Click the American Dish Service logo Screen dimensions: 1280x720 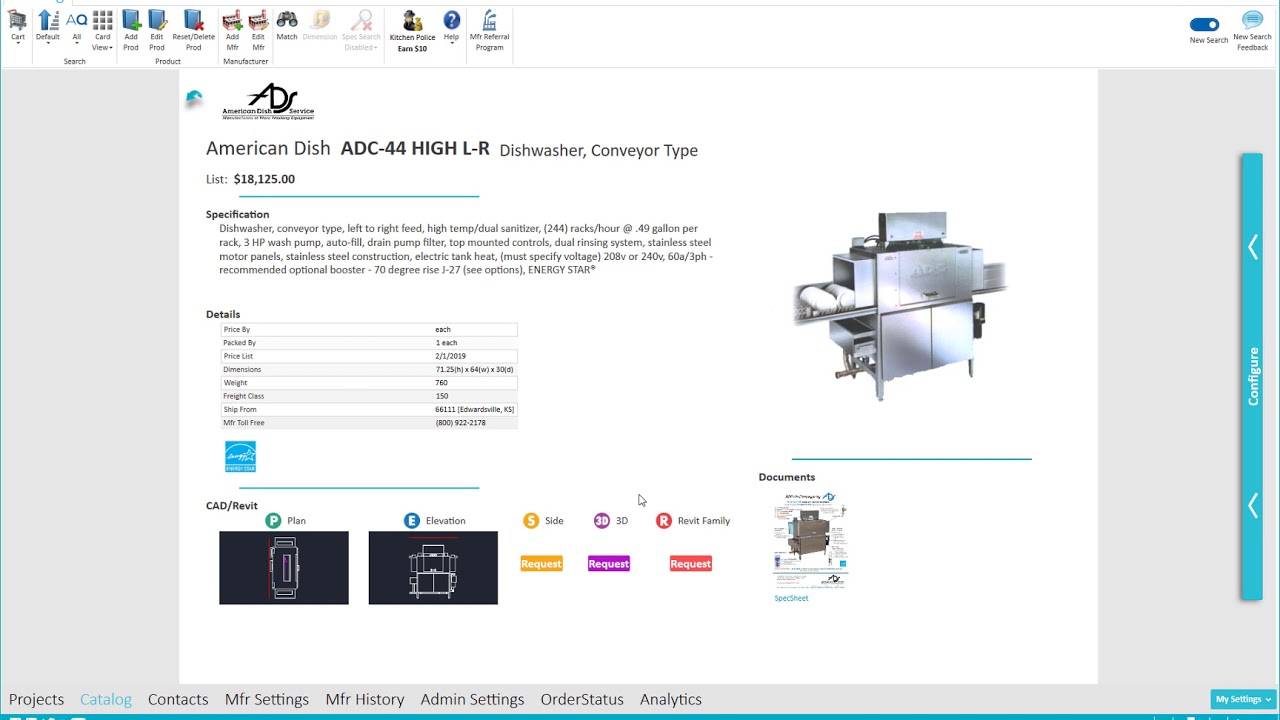268,102
